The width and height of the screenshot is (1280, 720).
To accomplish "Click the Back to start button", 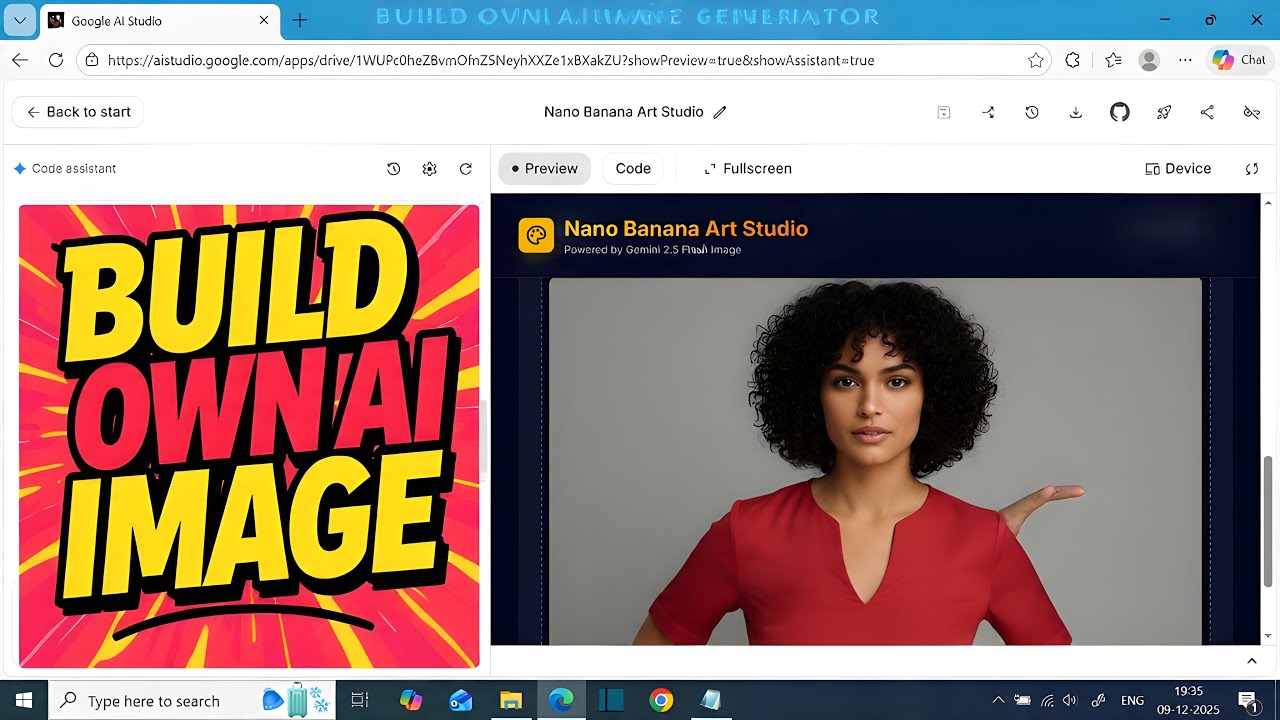I will click(x=78, y=112).
